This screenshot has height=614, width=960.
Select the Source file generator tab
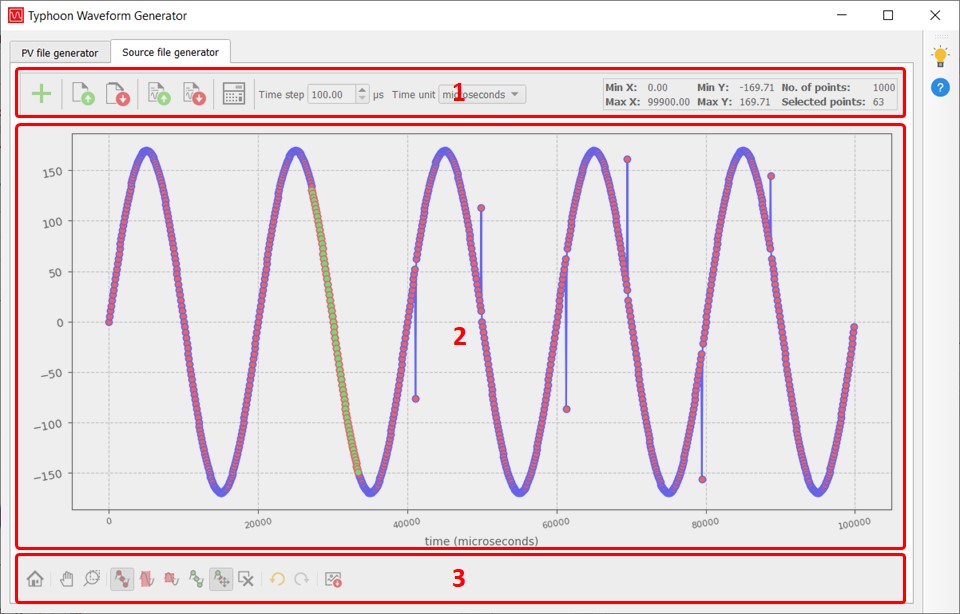click(x=170, y=52)
